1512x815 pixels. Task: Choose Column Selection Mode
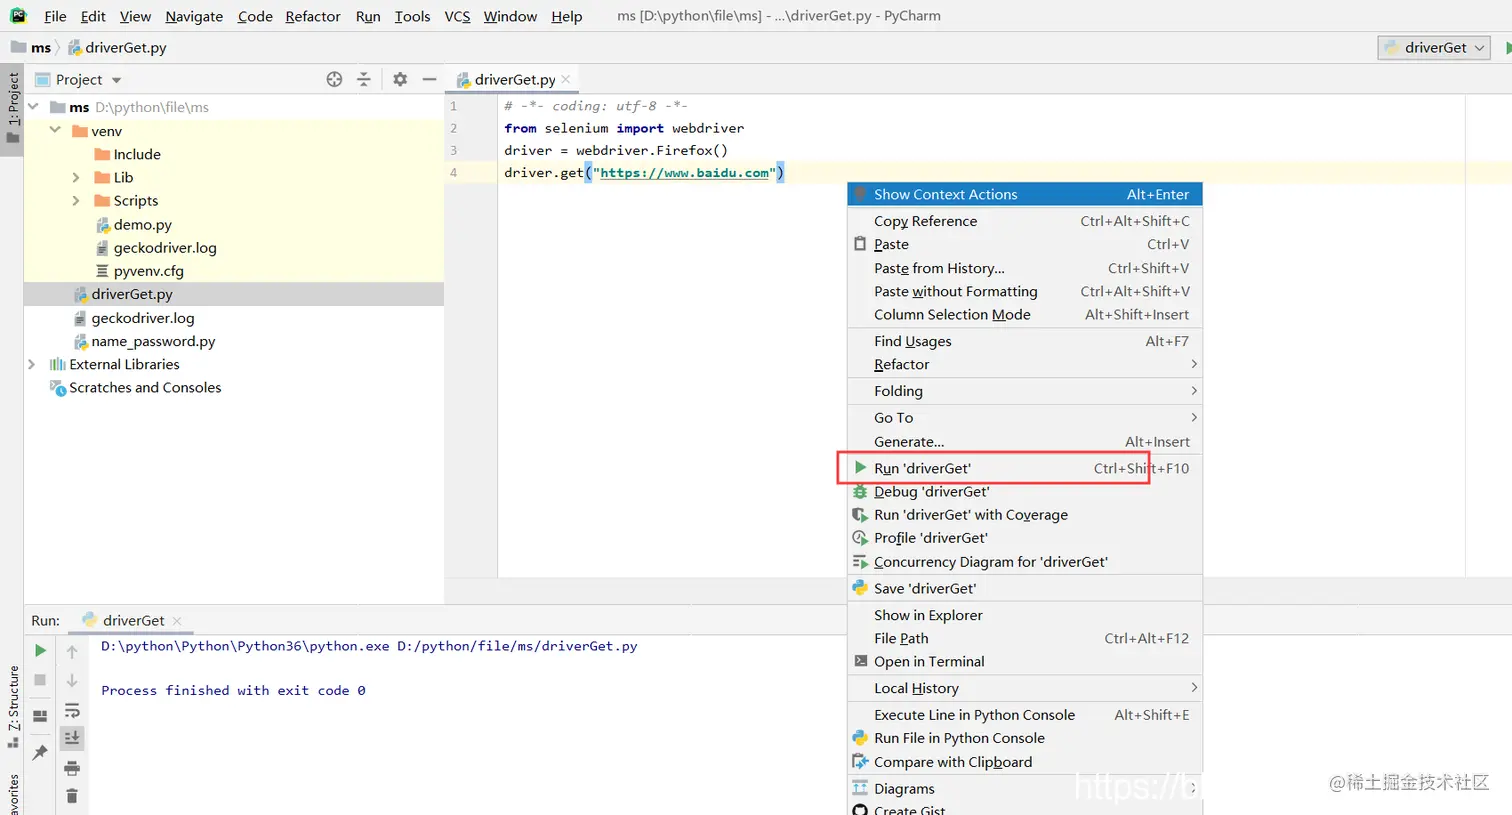pyautogui.click(x=1025, y=314)
